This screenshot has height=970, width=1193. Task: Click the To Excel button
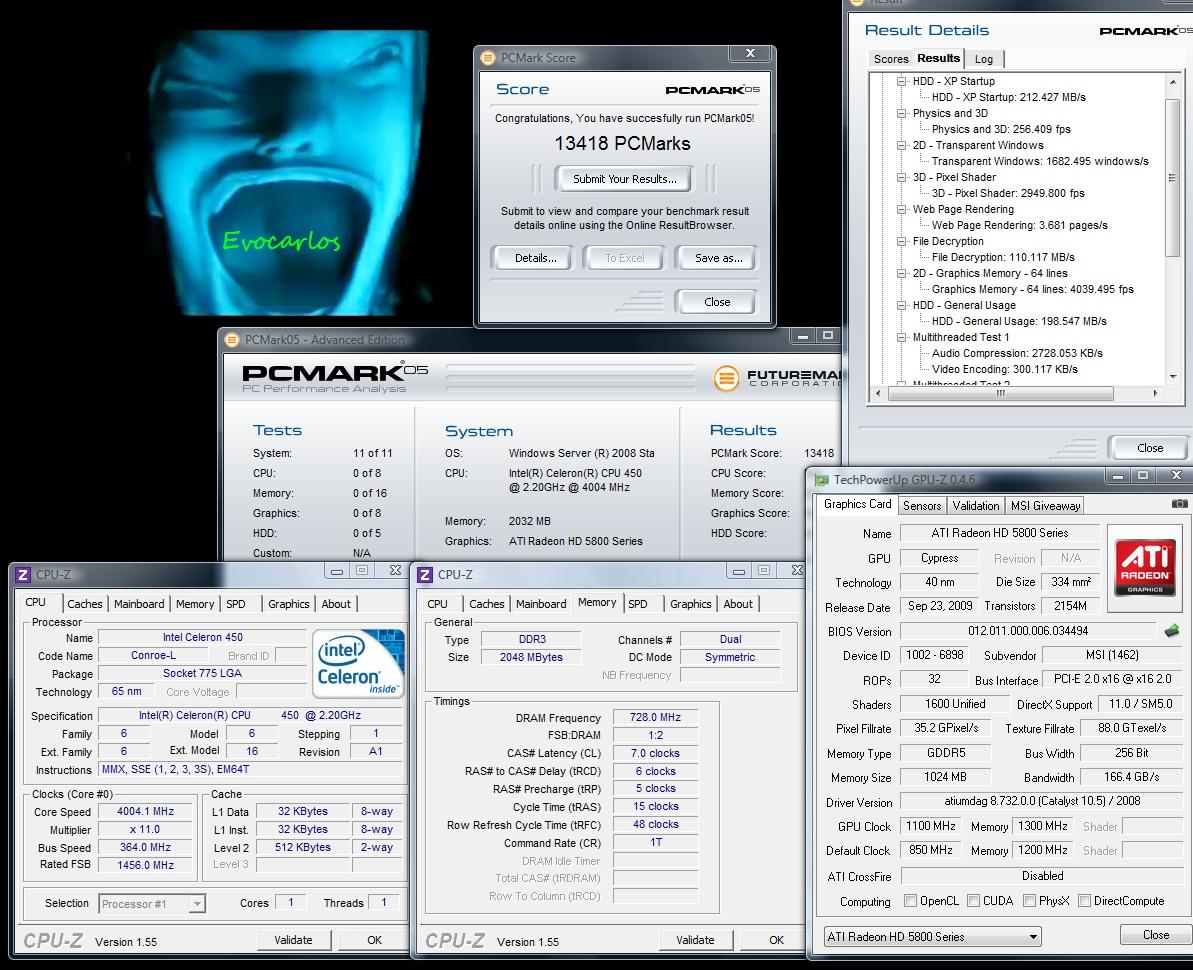[625, 258]
